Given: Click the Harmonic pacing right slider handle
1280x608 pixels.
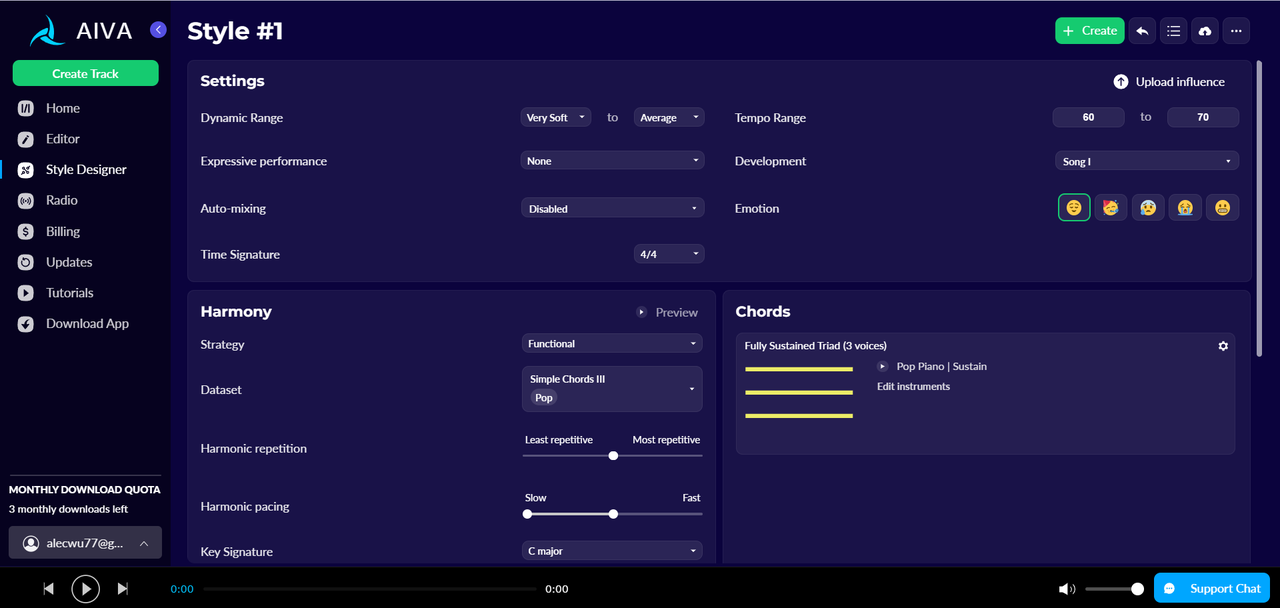Looking at the screenshot, I should click(x=613, y=514).
